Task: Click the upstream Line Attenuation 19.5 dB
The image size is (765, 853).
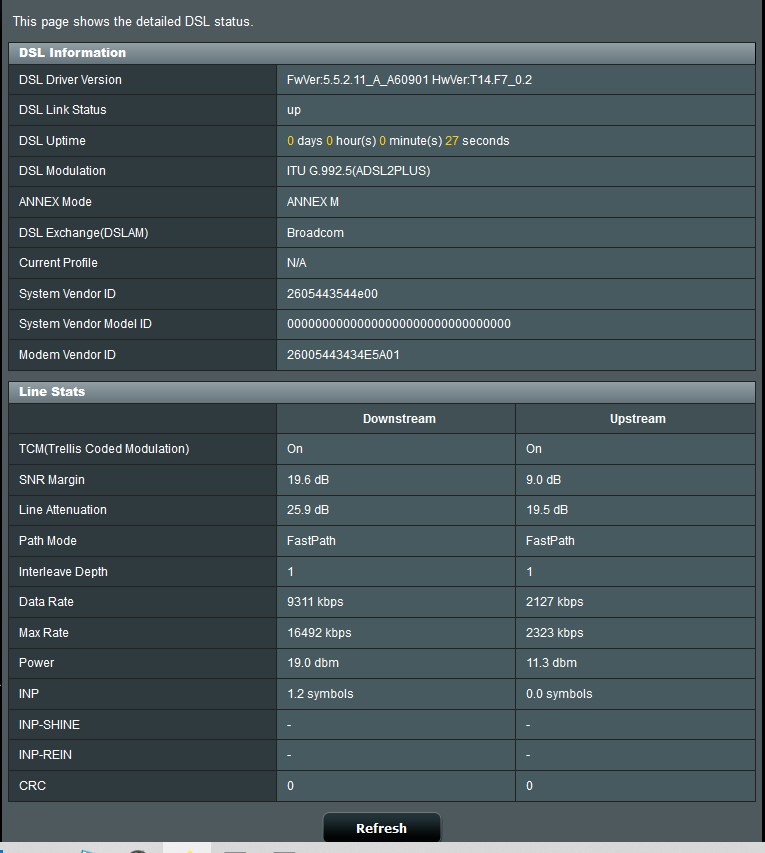Action: tap(547, 510)
